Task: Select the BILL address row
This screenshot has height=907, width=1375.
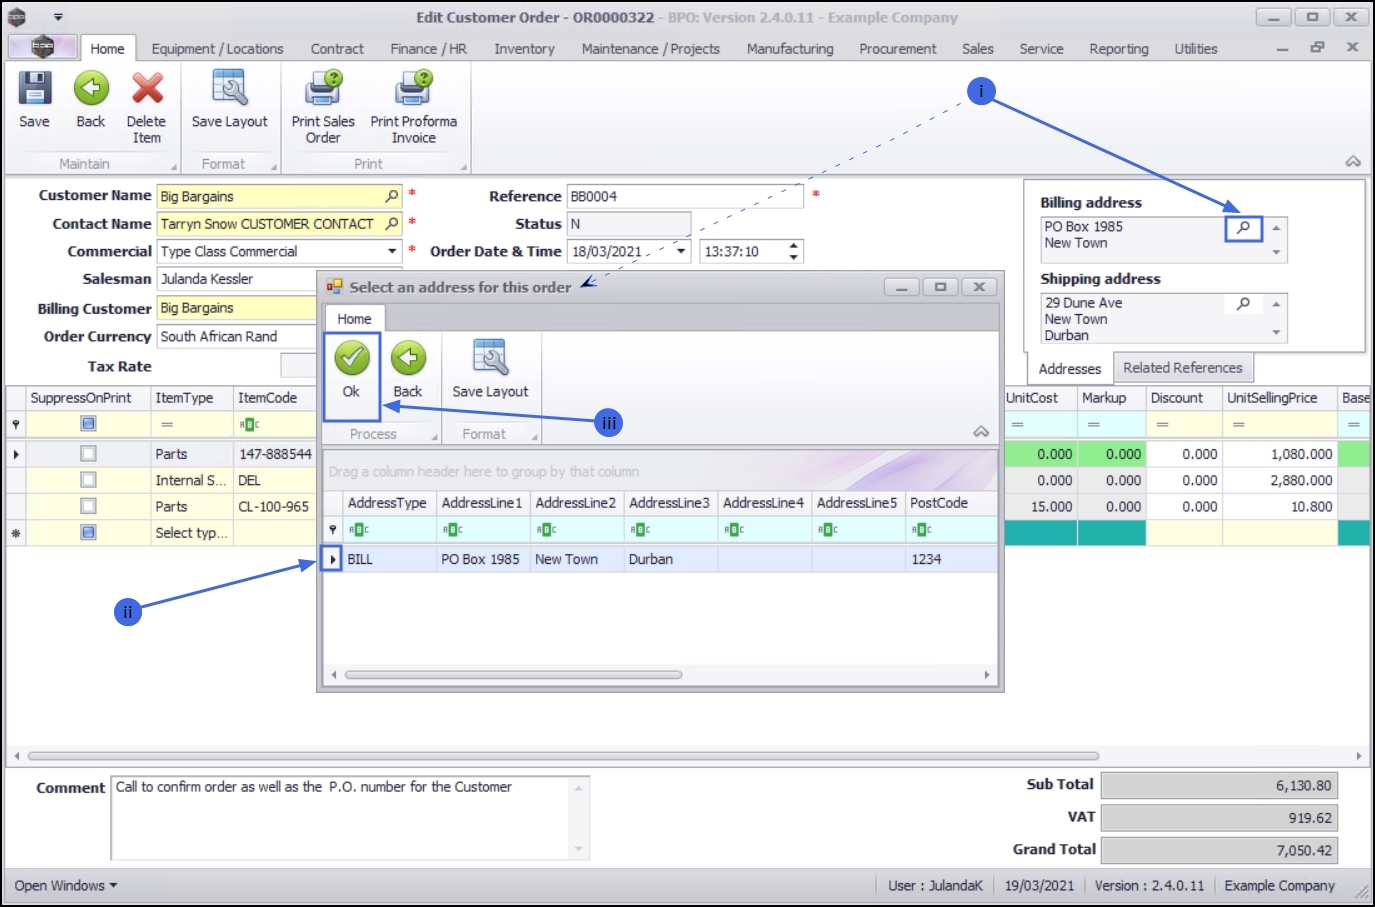Action: (x=661, y=559)
